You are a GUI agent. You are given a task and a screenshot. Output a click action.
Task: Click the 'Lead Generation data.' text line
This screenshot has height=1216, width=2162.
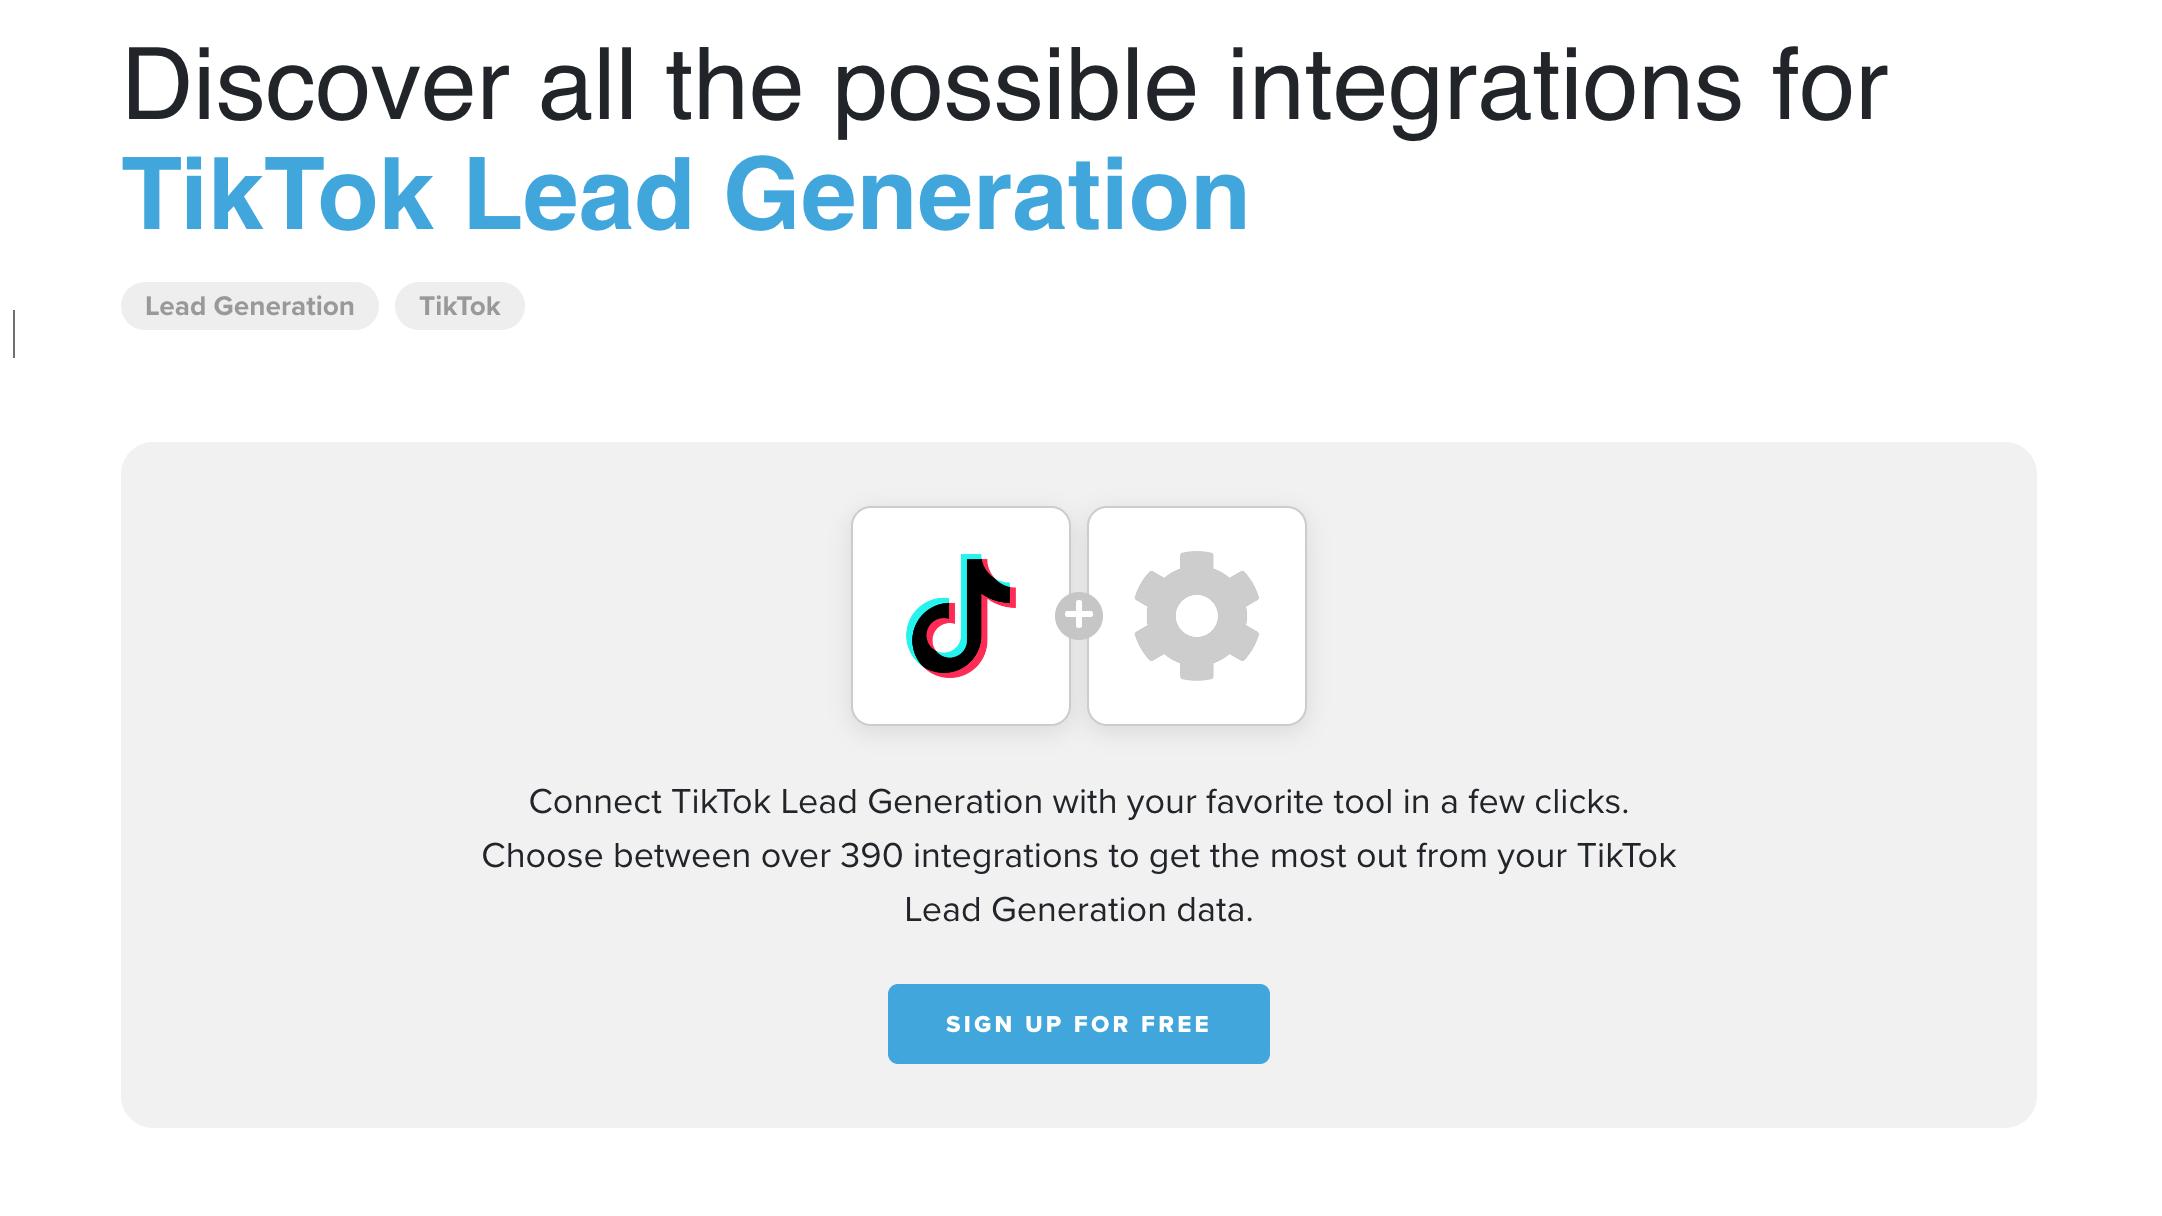click(1078, 910)
